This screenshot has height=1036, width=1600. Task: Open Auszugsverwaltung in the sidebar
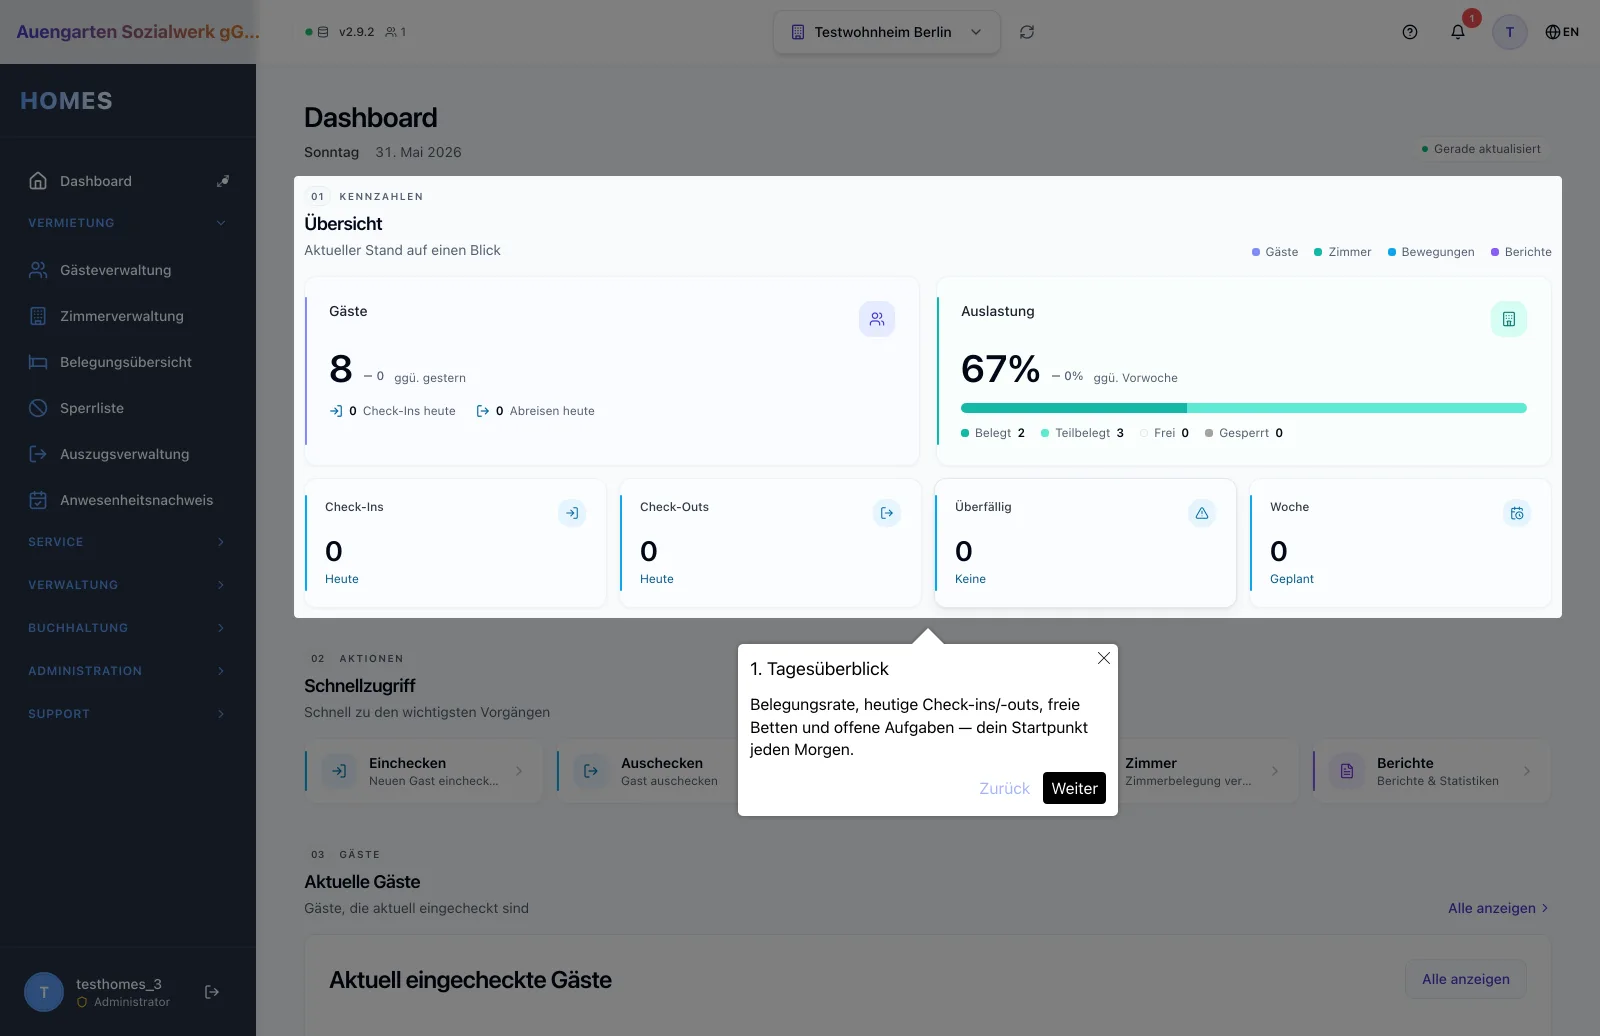point(128,454)
